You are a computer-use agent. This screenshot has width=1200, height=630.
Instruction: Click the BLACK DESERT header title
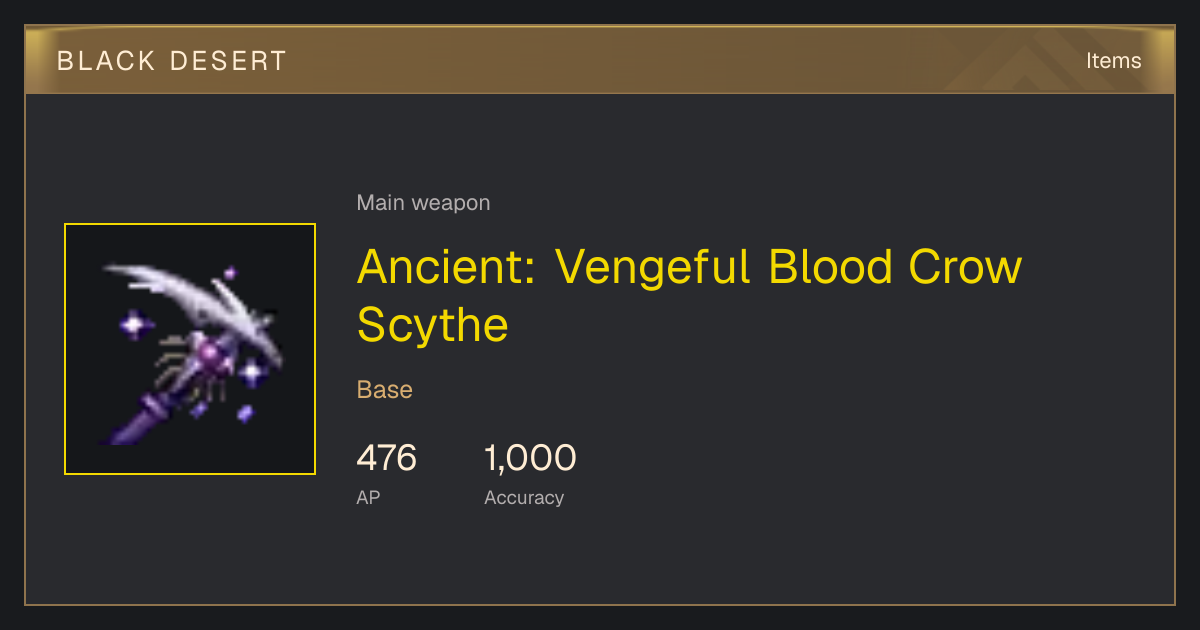coord(172,61)
